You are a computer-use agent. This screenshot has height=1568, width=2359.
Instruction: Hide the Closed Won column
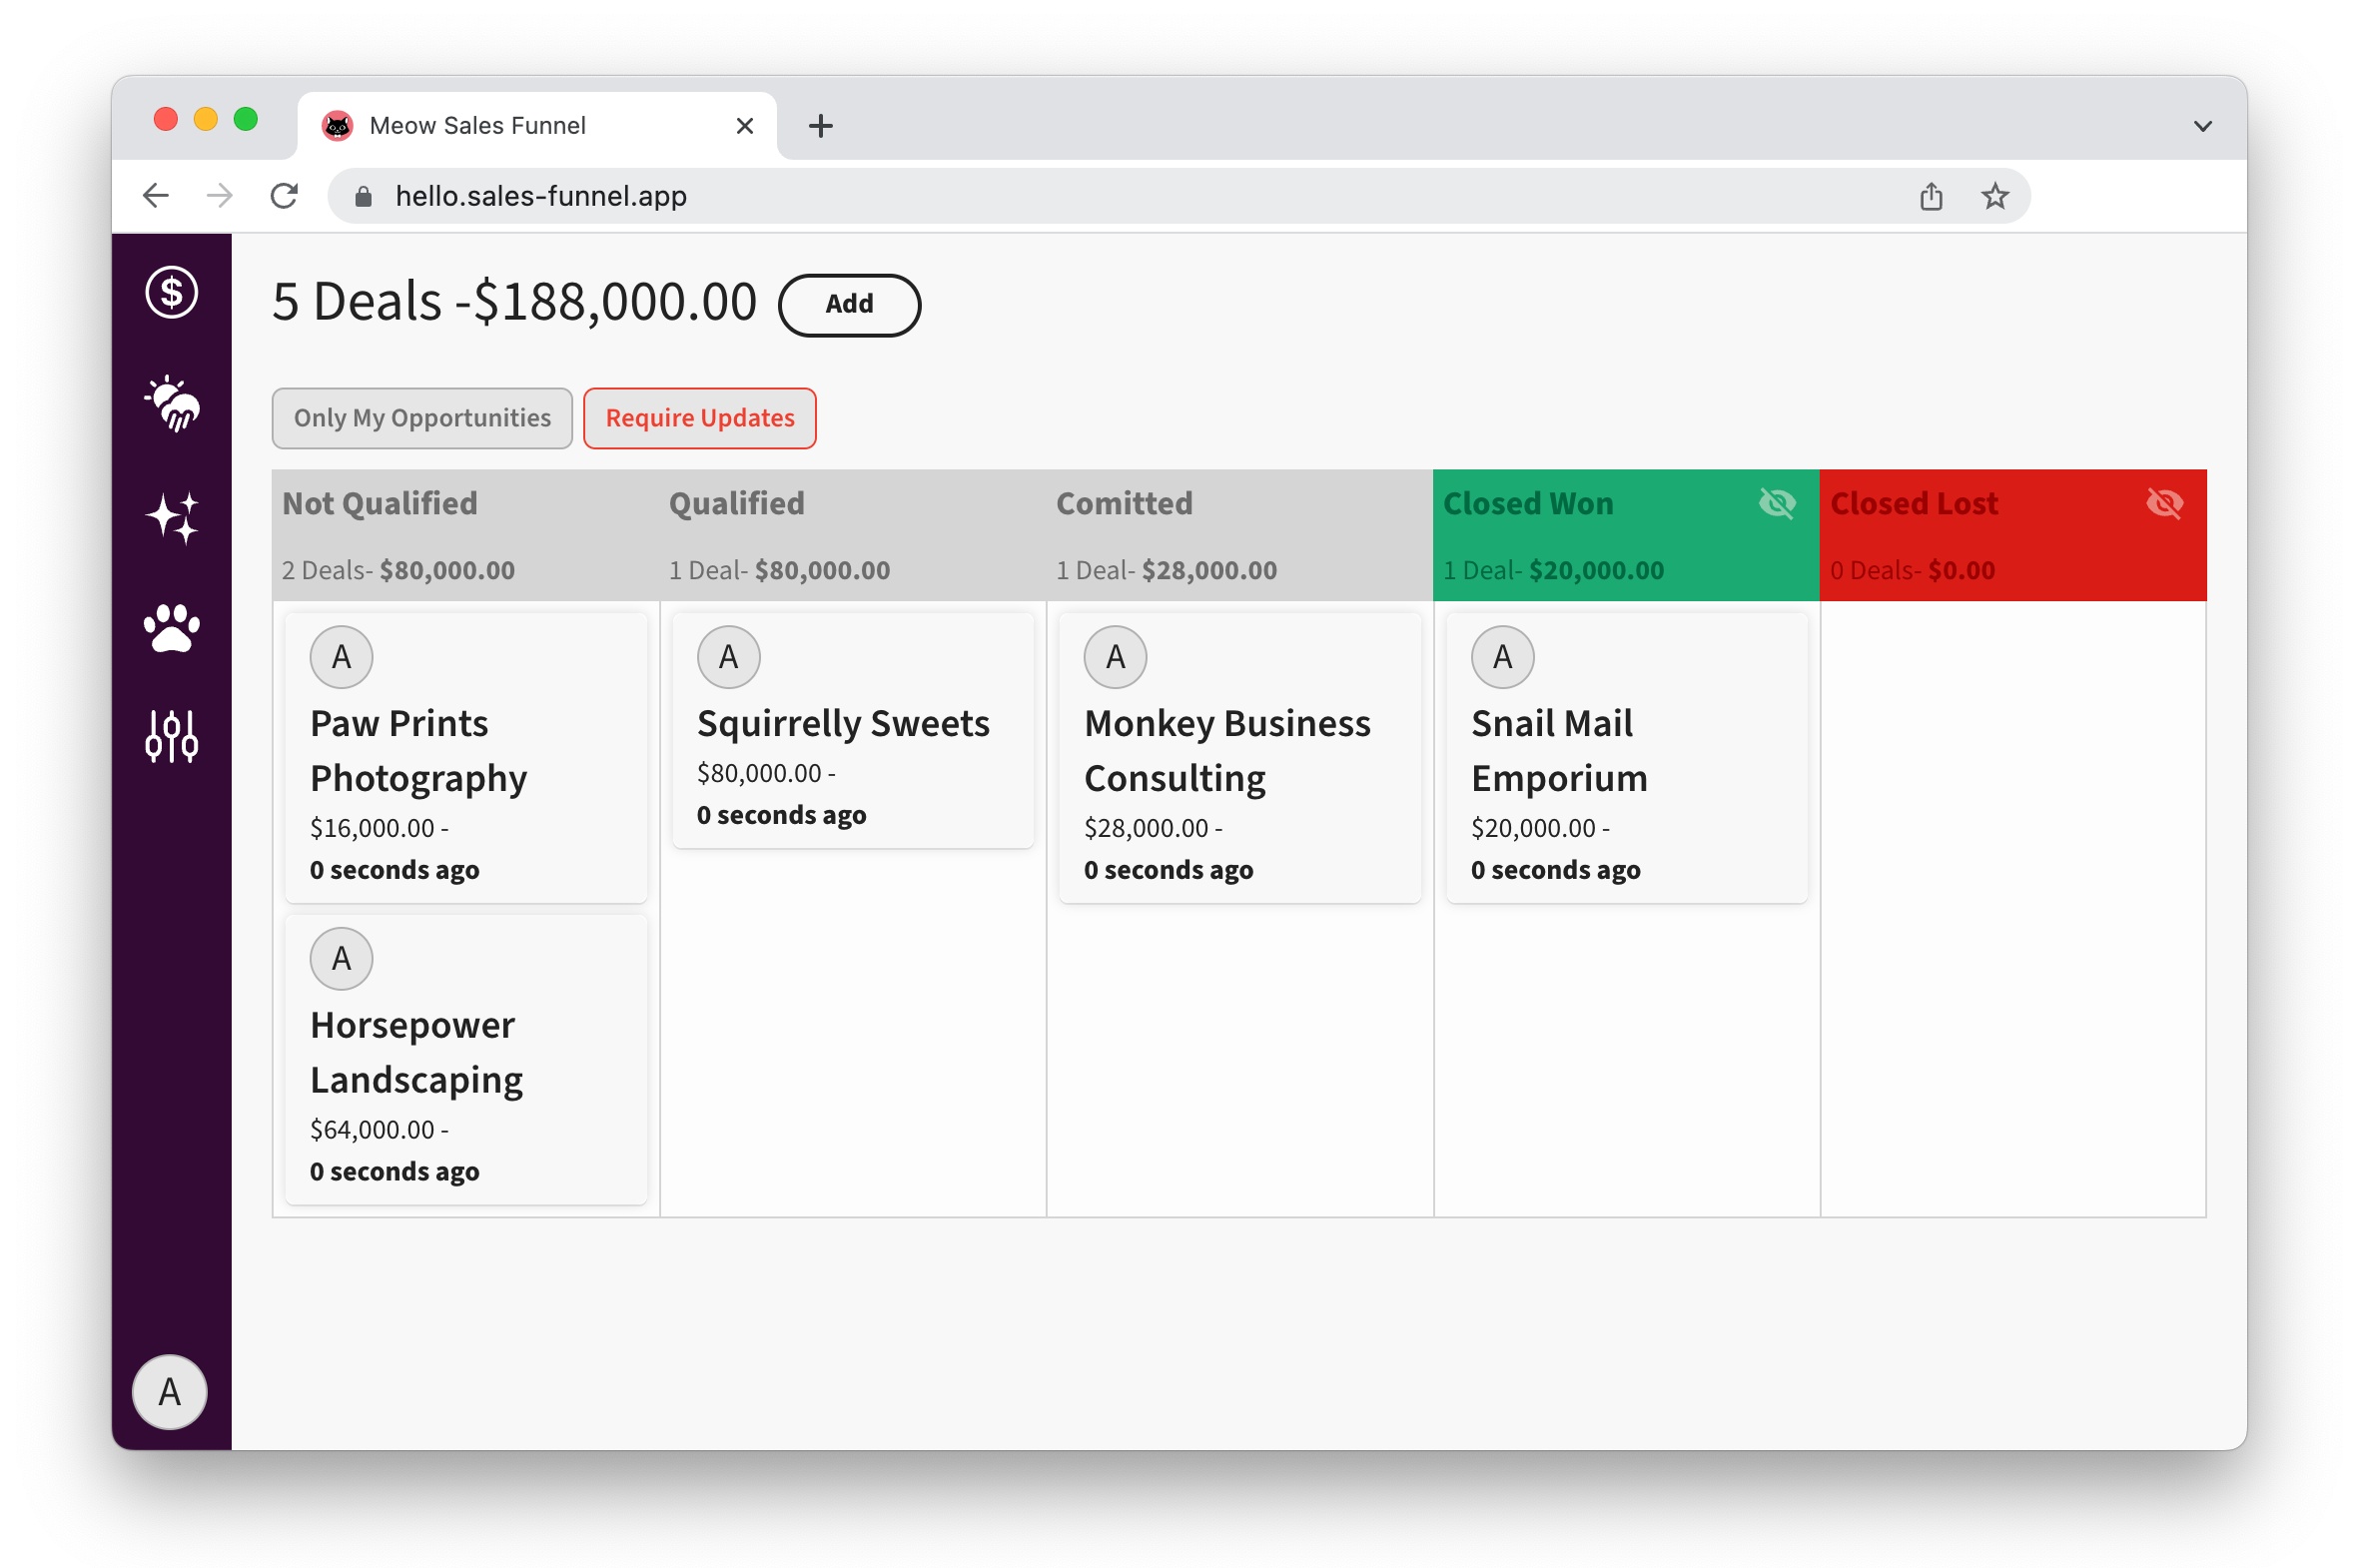pos(1776,504)
